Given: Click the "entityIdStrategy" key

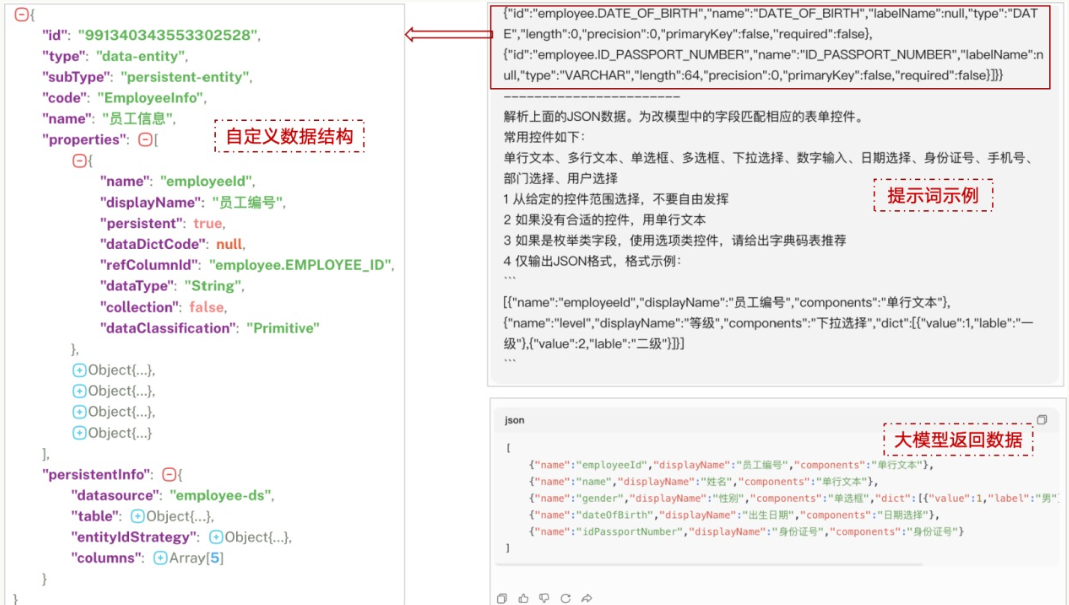Looking at the screenshot, I should coord(134,537).
